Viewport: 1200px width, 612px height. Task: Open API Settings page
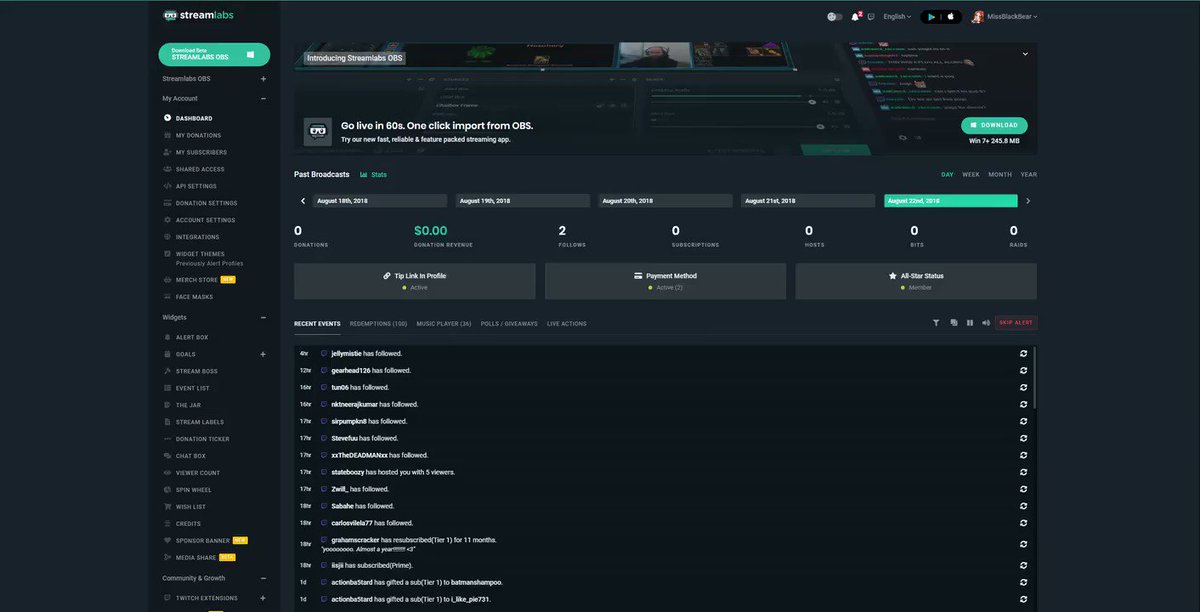[x=190, y=186]
